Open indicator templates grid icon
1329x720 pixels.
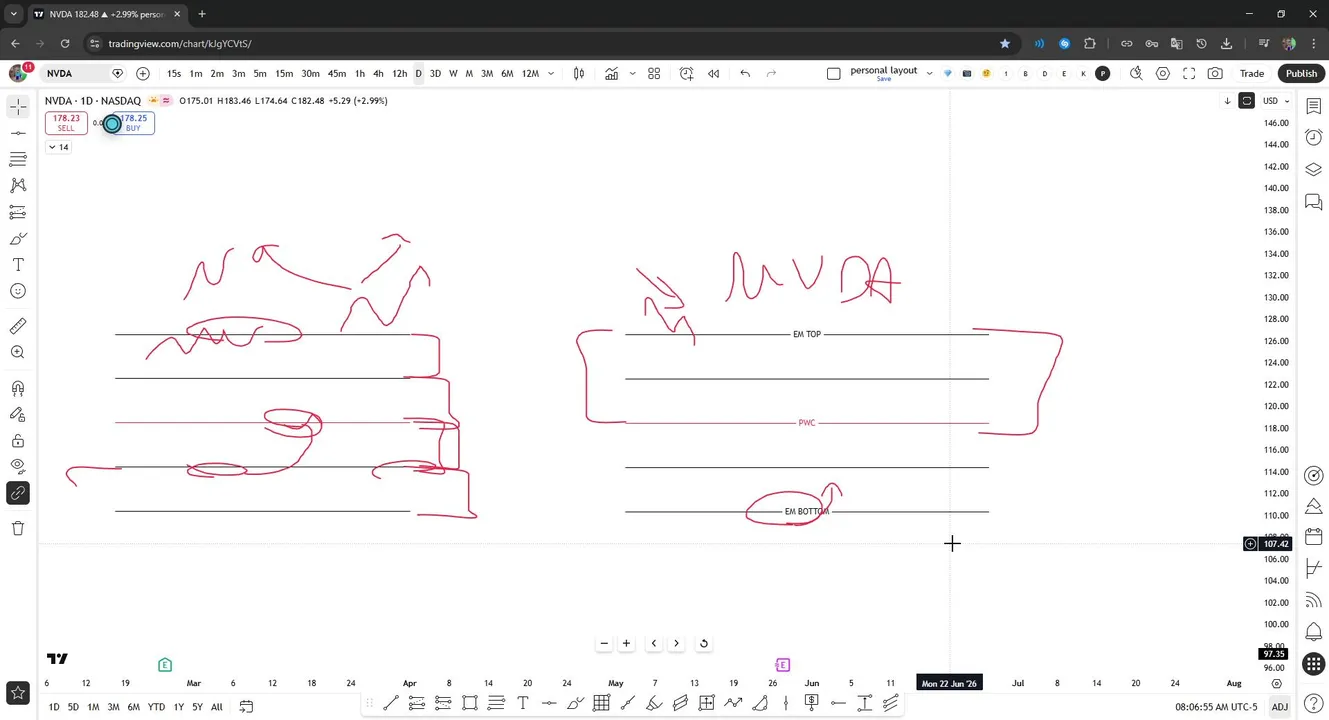(654, 73)
